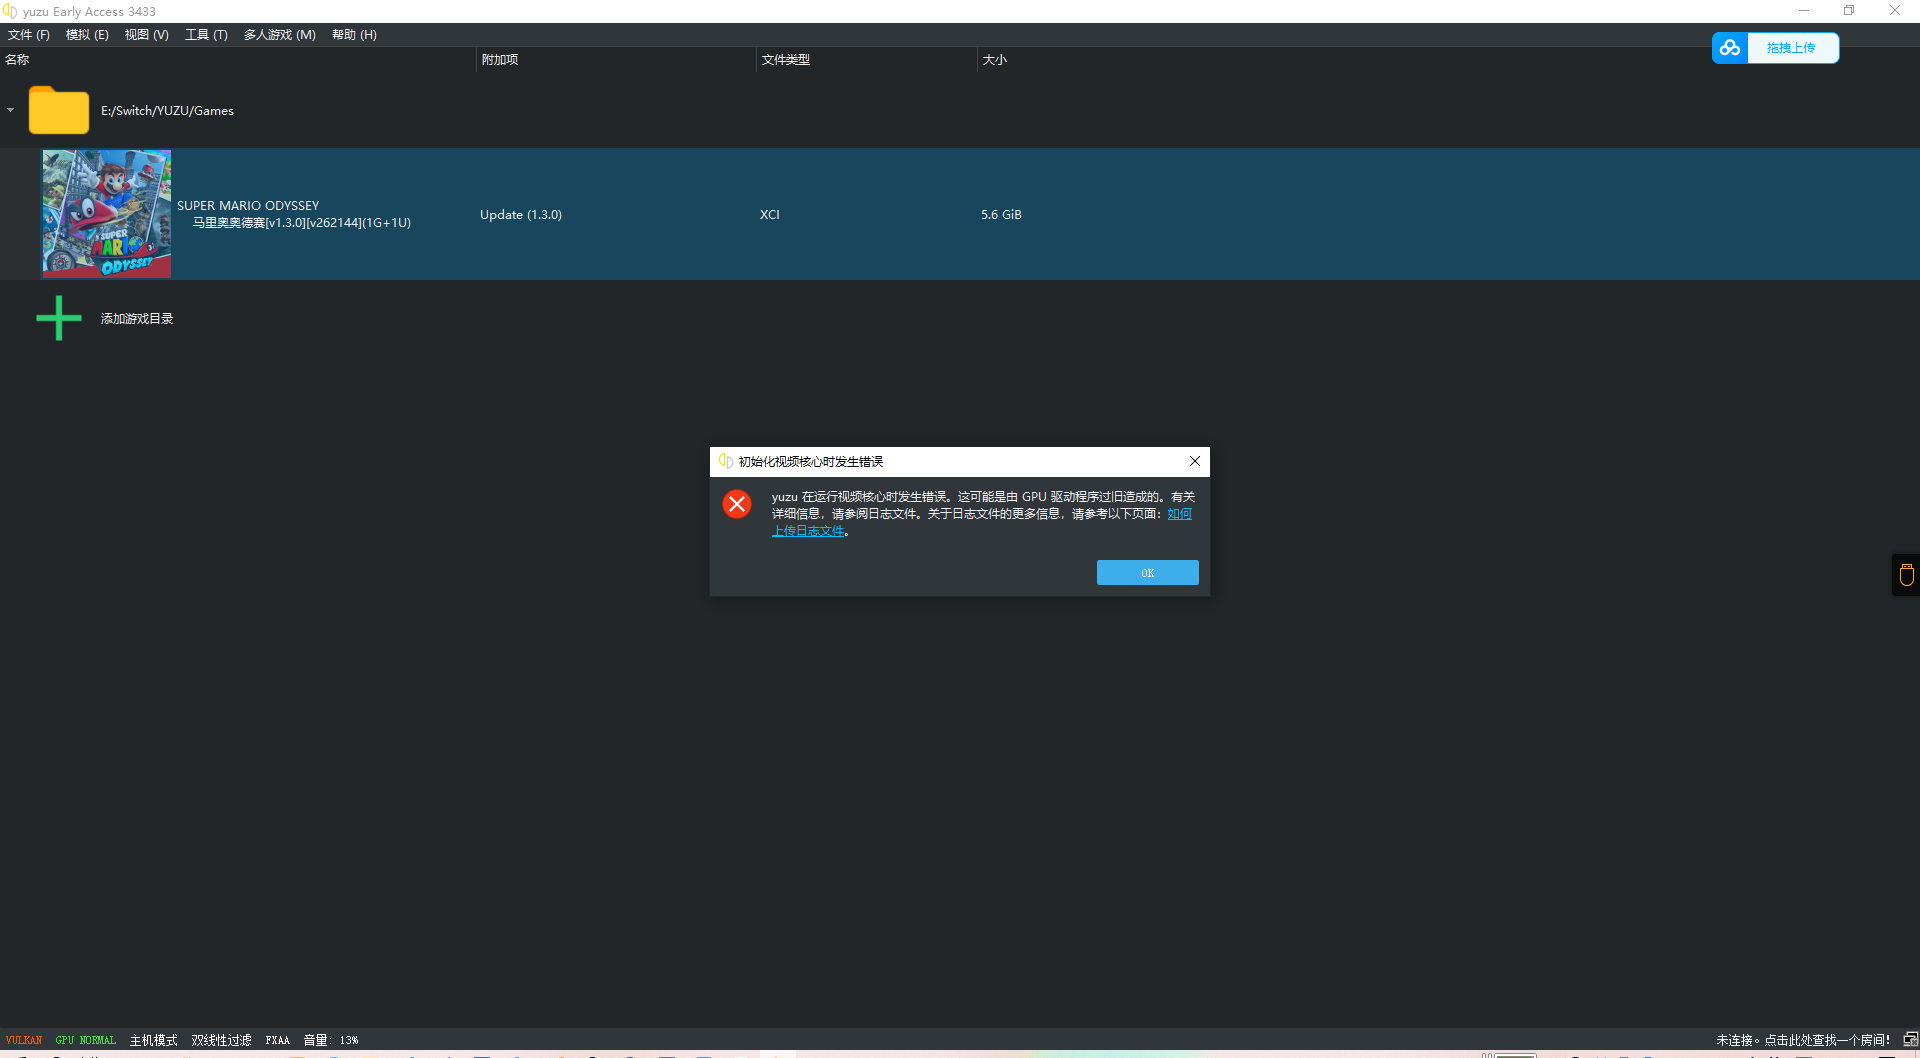Click the red error icon in the dialog
Viewport: 1920px width, 1058px height.
(737, 504)
